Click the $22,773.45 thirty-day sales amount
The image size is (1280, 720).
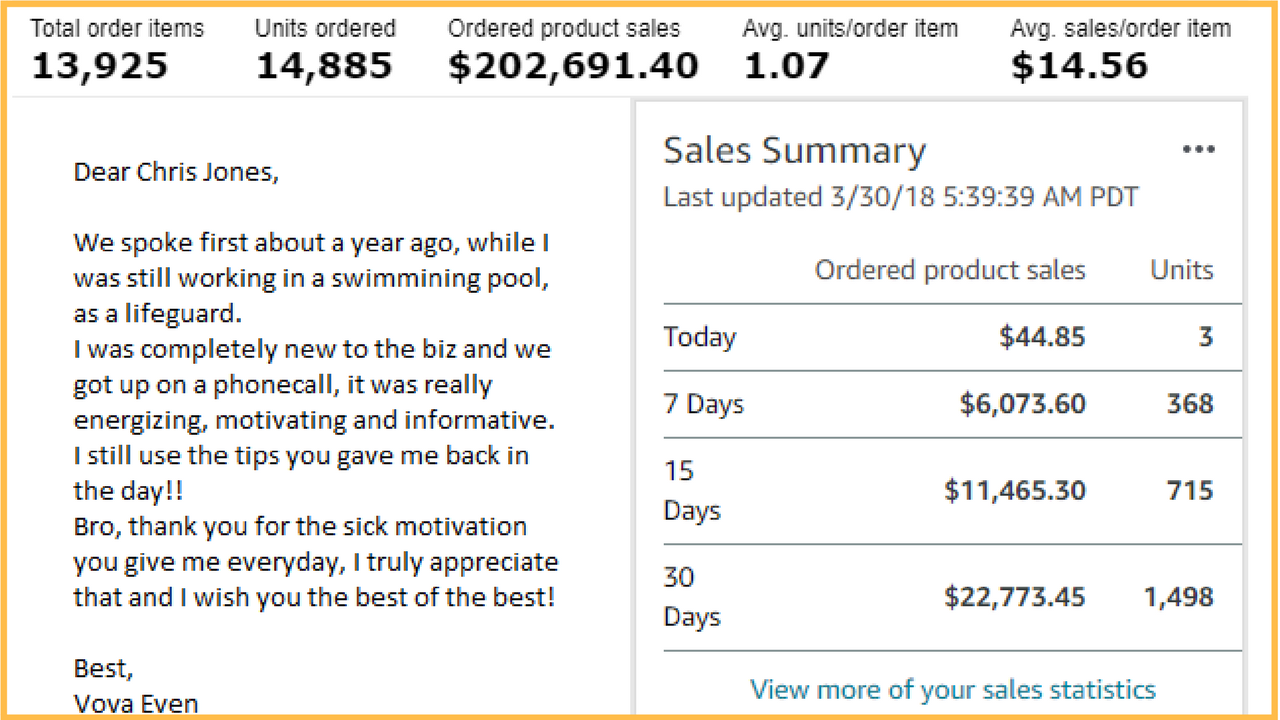pyautogui.click(x=1015, y=598)
